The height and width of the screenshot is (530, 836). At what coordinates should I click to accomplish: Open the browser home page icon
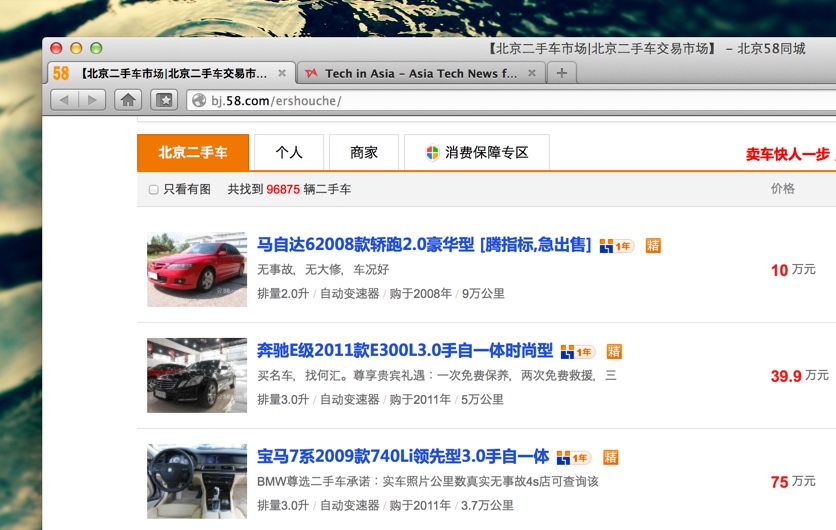point(128,100)
